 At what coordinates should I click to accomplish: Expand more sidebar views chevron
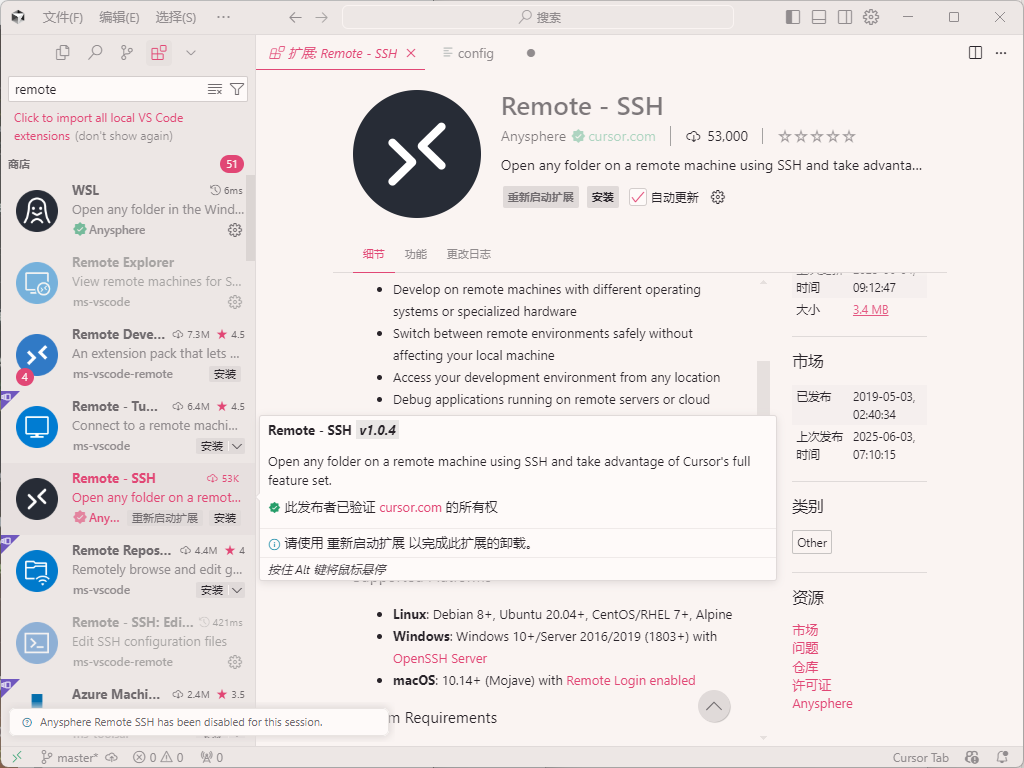tap(191, 53)
